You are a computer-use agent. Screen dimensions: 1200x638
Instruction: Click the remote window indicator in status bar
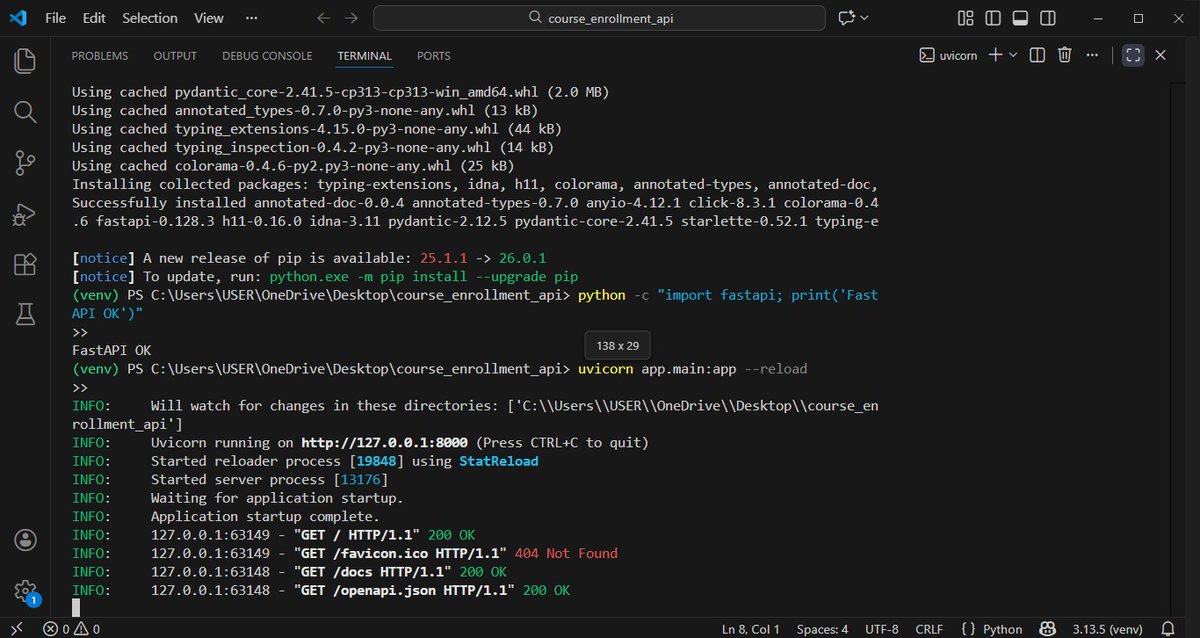17,629
